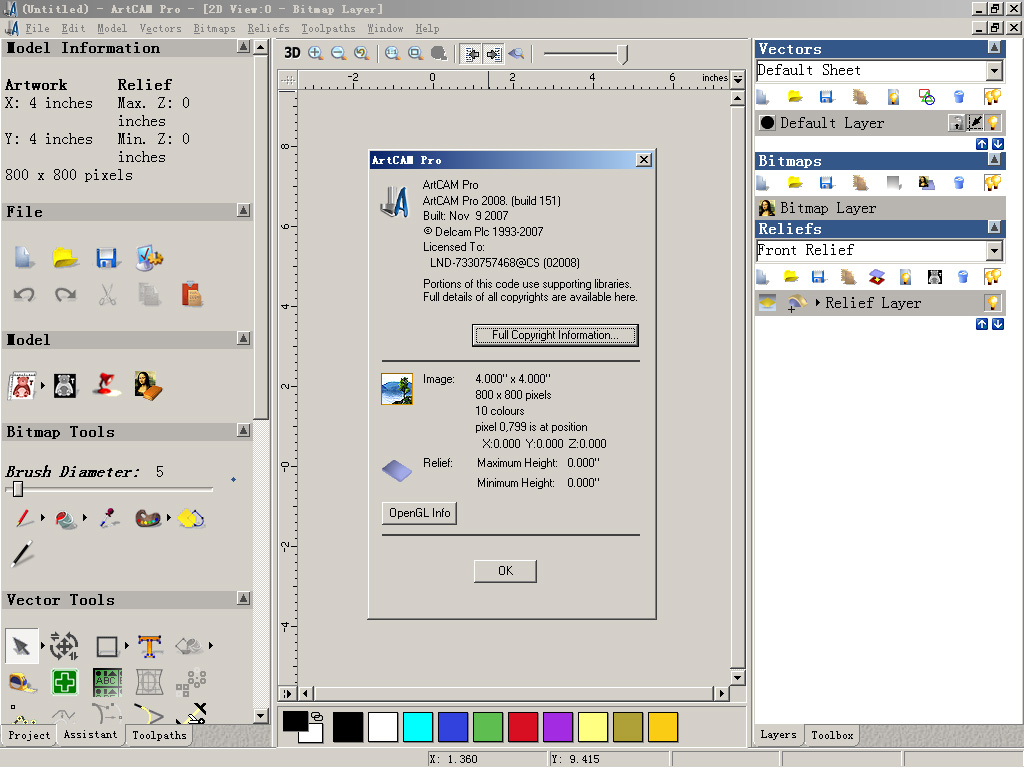
Task: Collapse the Reliefs panel header
Action: [x=994, y=227]
